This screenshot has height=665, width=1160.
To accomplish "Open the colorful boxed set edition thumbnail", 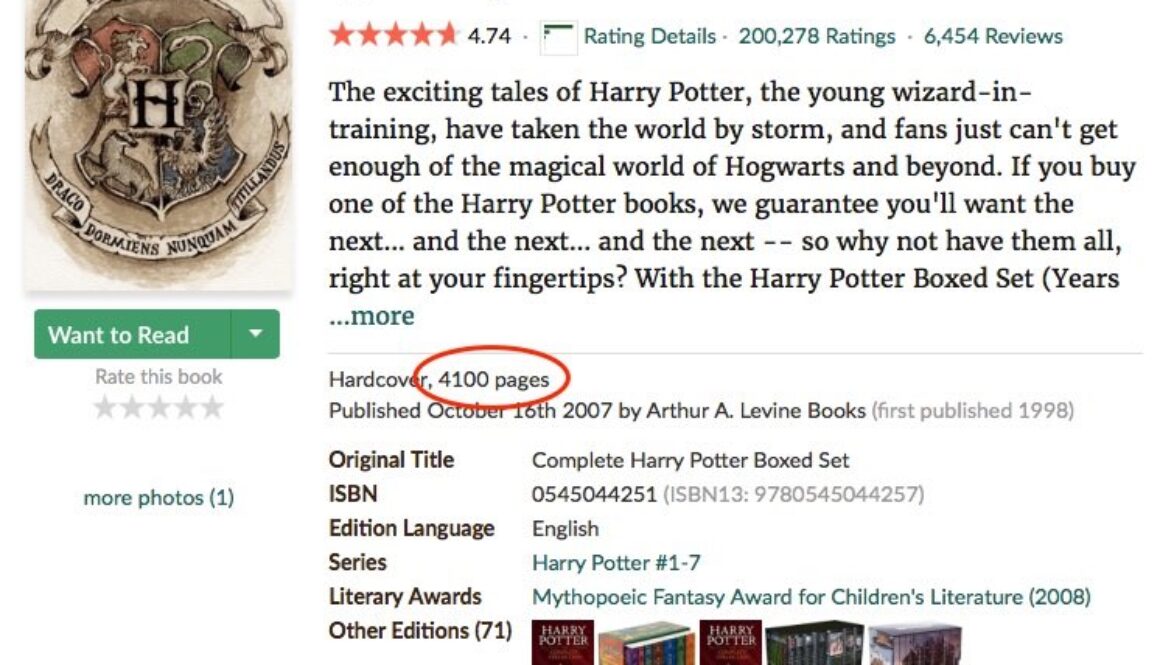I will (x=645, y=644).
